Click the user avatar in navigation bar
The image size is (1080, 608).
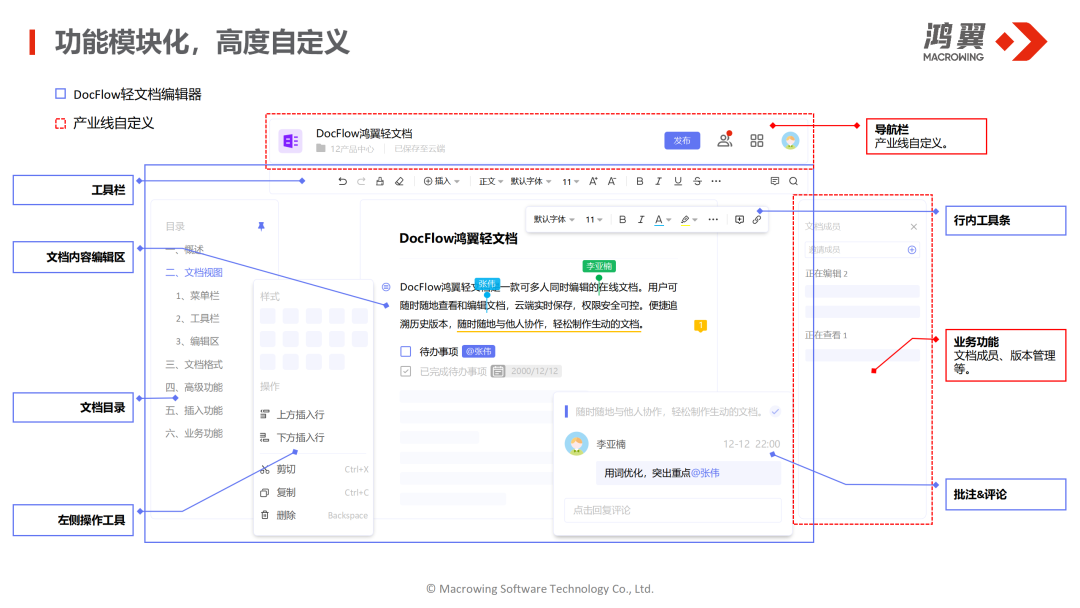(x=790, y=140)
